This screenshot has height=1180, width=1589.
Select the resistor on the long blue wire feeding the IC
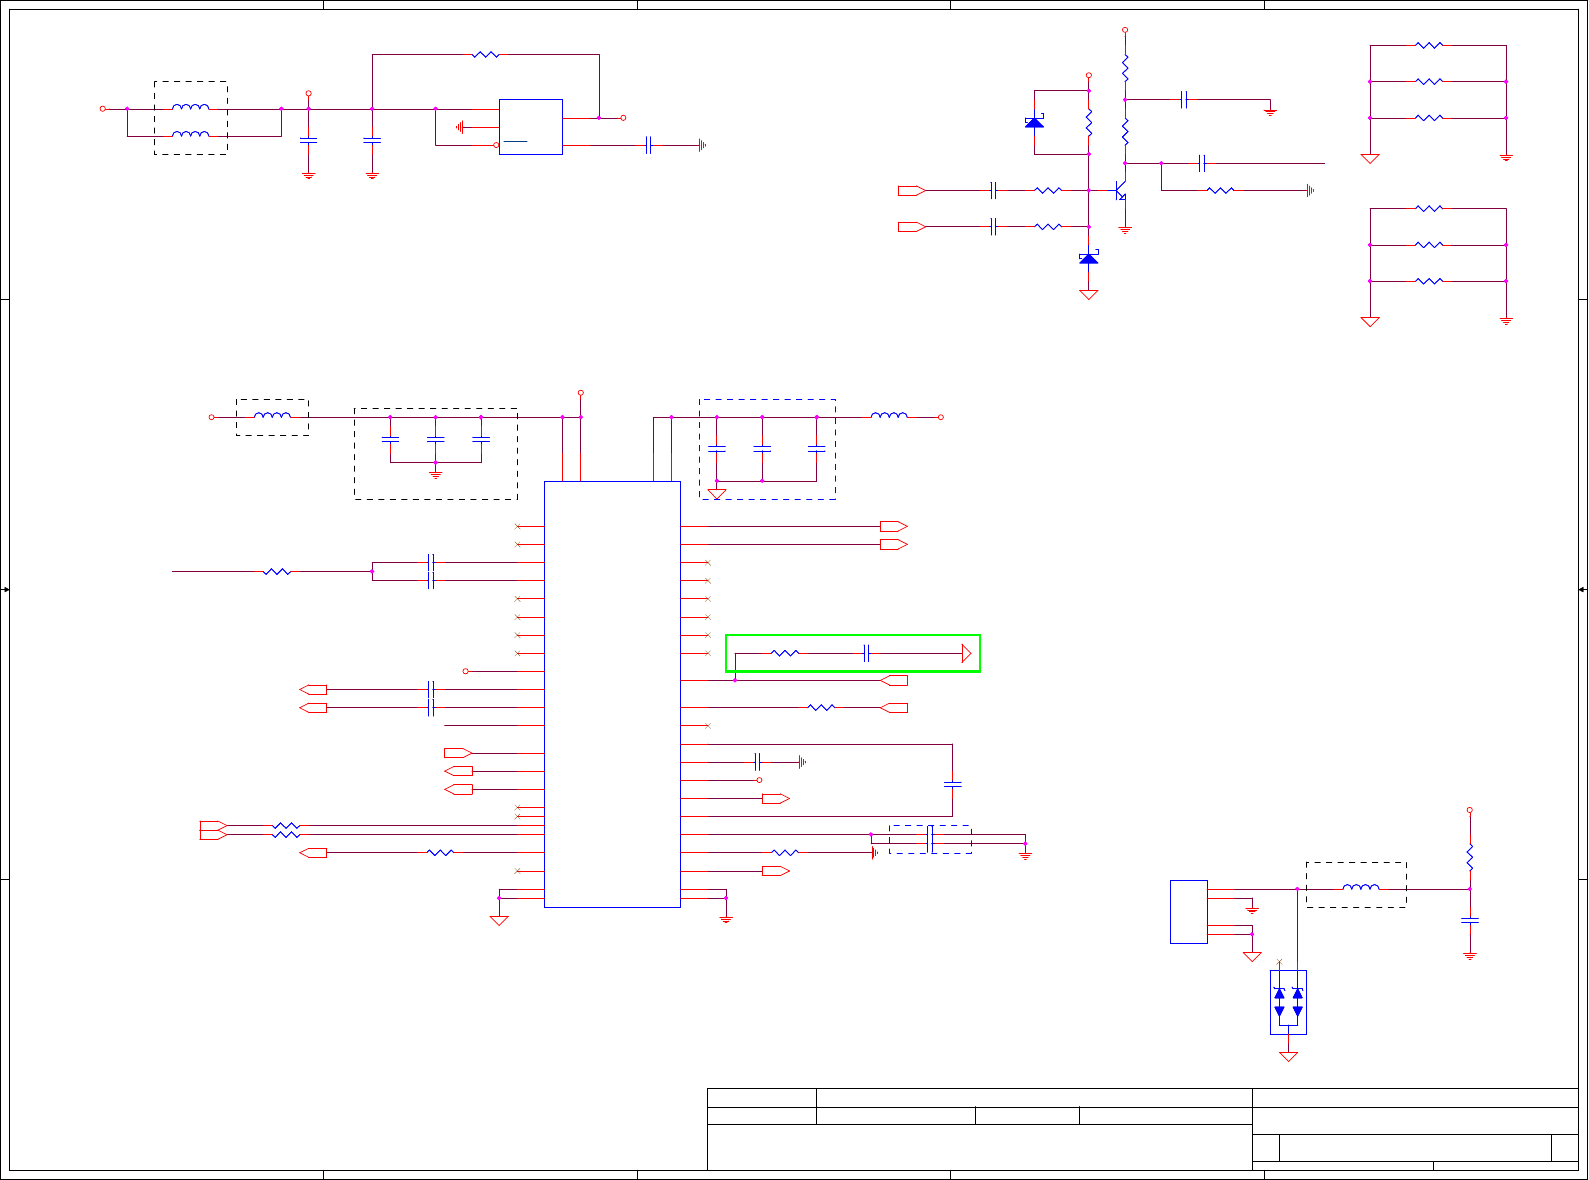point(277,571)
